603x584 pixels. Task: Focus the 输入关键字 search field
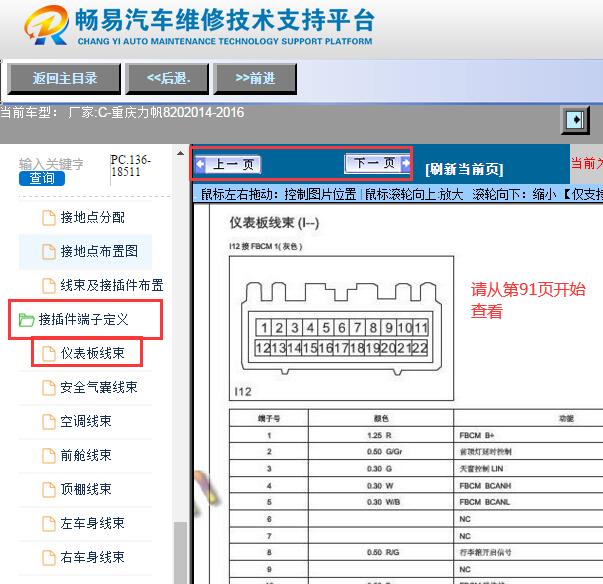pos(51,164)
